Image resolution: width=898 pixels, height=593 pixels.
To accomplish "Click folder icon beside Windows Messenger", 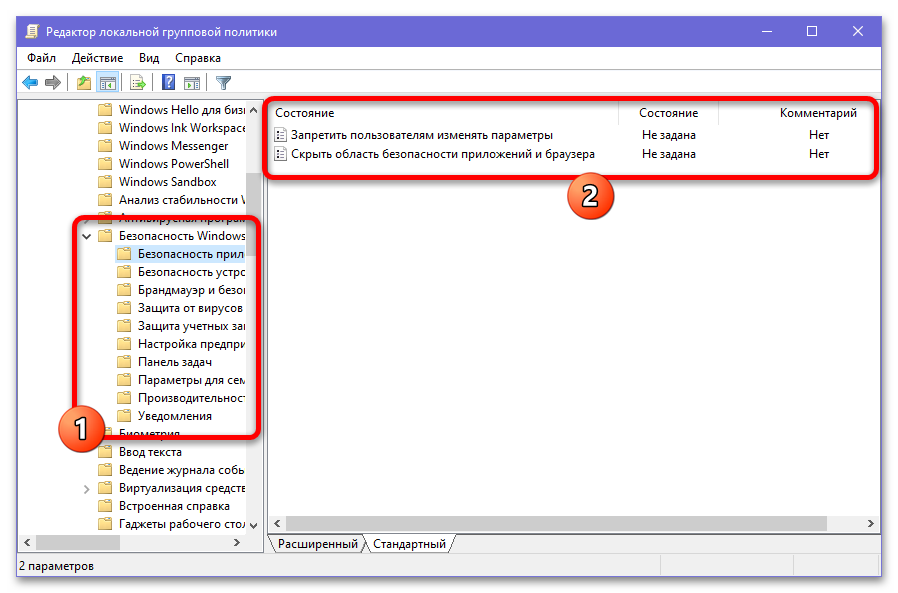I will [105, 146].
